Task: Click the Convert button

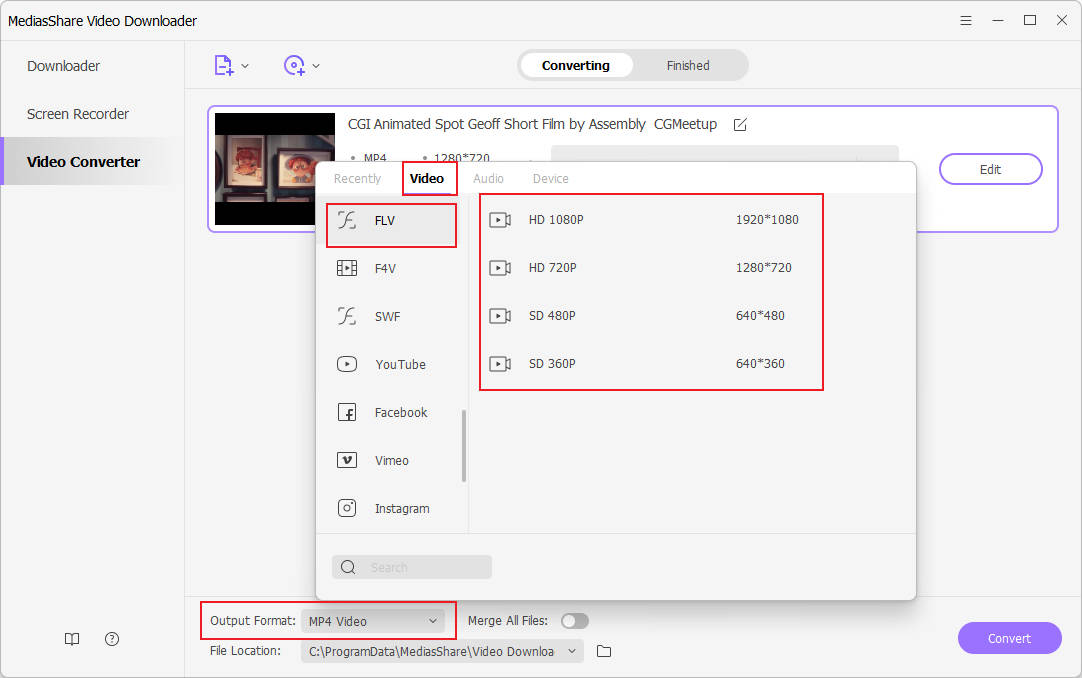Action: click(x=1010, y=638)
